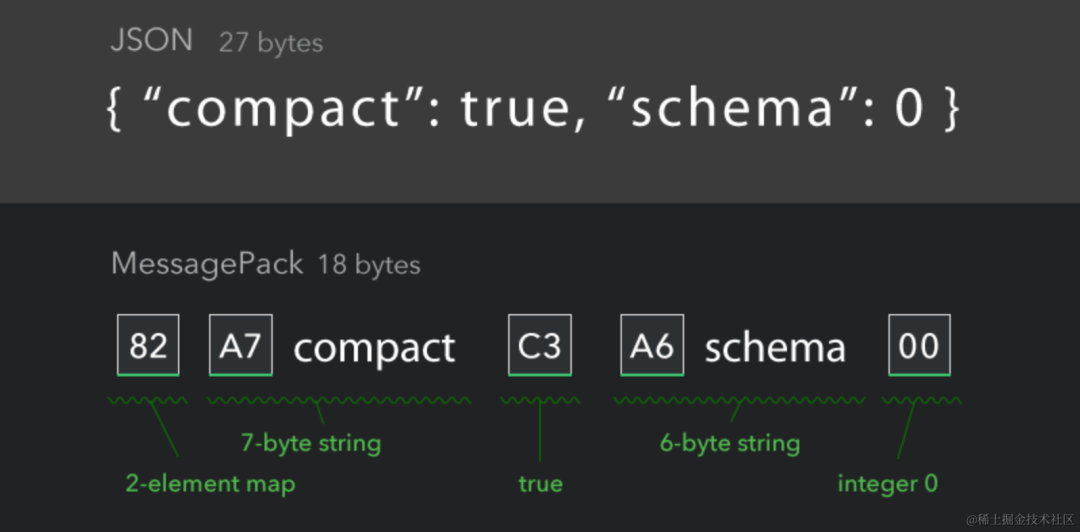
Task: Click the 2-element map annotation
Action: [x=210, y=484]
